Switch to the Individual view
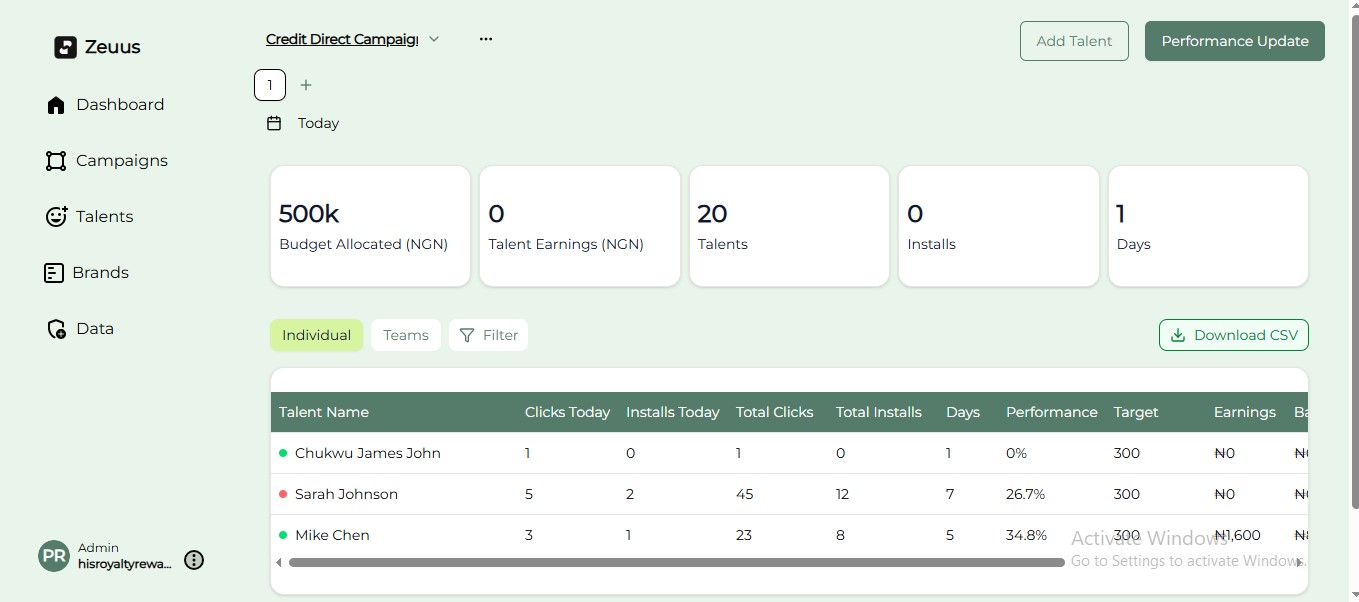This screenshot has width=1359, height=602. pyautogui.click(x=316, y=335)
